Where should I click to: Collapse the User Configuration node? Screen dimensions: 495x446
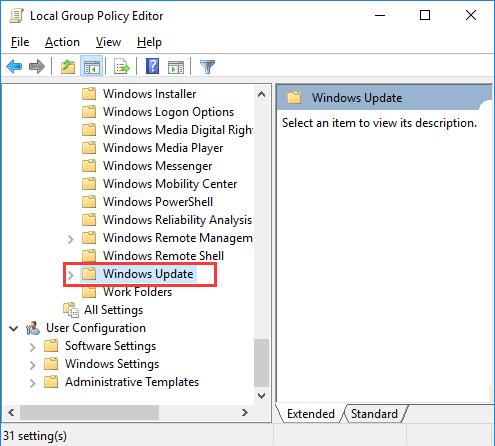click(14, 328)
